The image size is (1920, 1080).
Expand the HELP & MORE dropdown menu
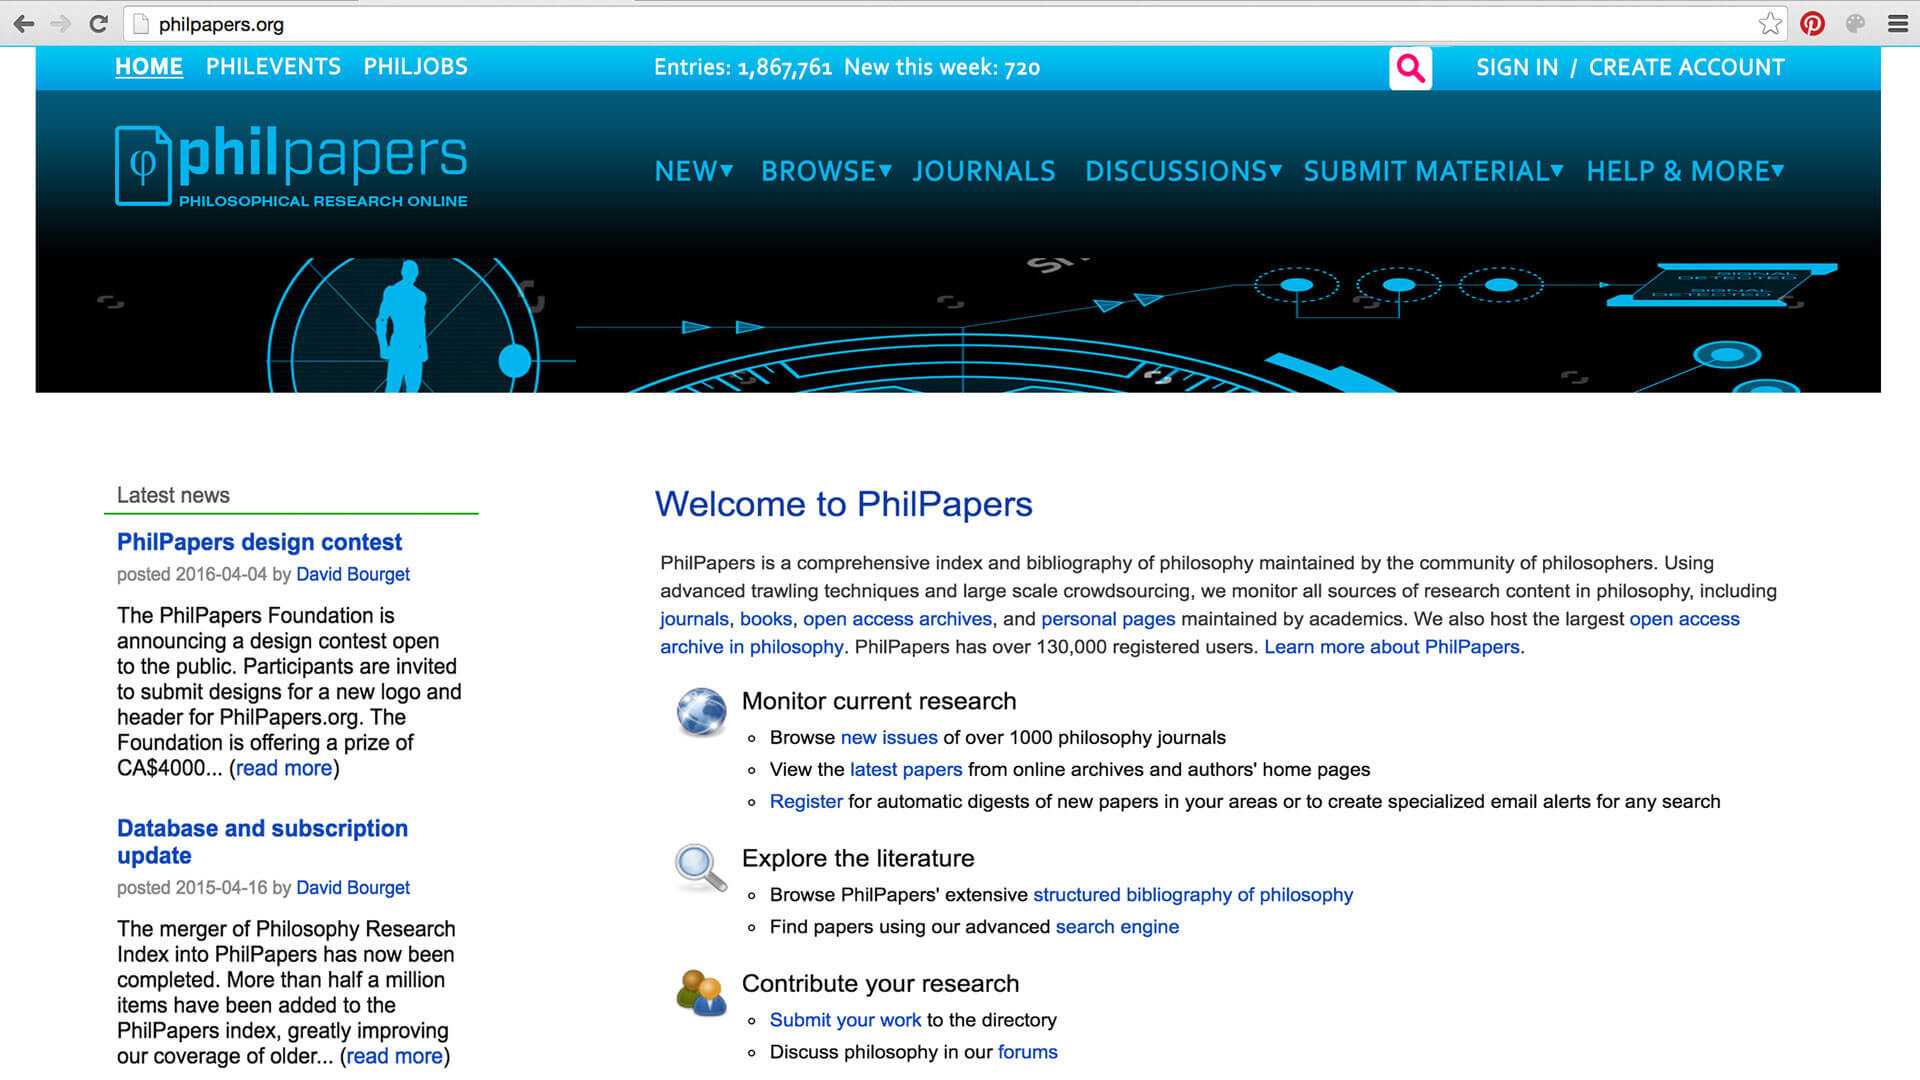(1686, 171)
